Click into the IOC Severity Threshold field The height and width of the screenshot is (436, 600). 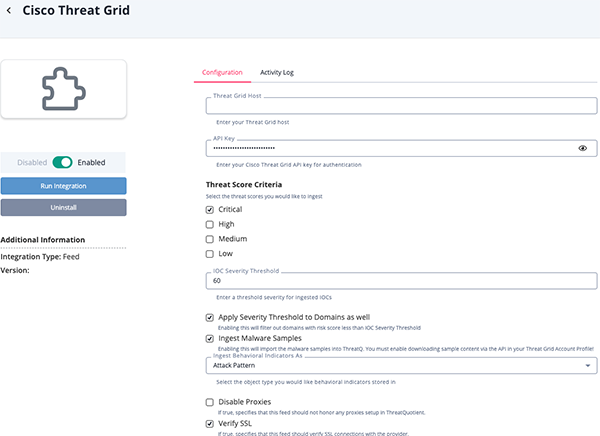[x=400, y=283]
